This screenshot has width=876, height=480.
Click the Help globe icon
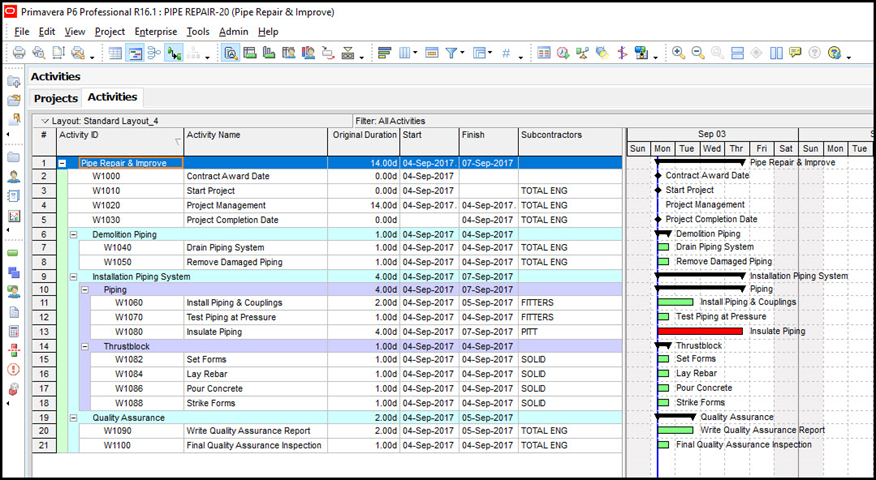point(834,53)
